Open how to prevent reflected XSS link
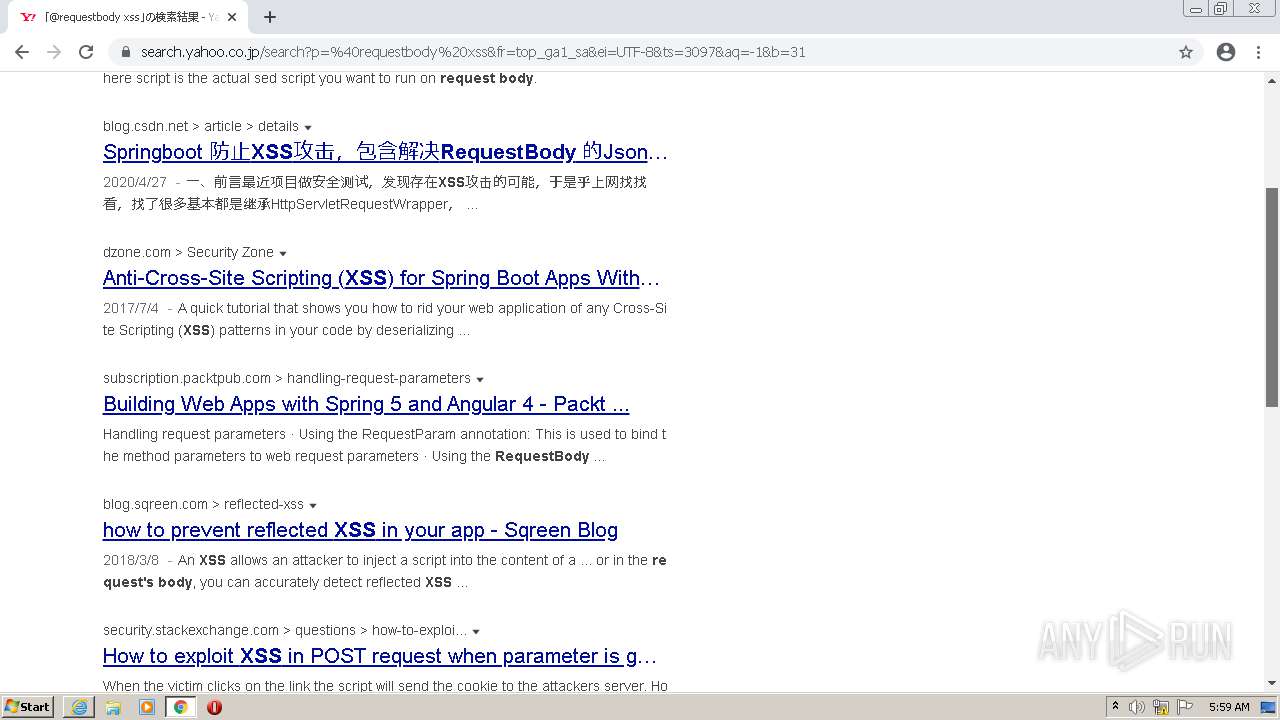The width and height of the screenshot is (1280, 720). (360, 530)
